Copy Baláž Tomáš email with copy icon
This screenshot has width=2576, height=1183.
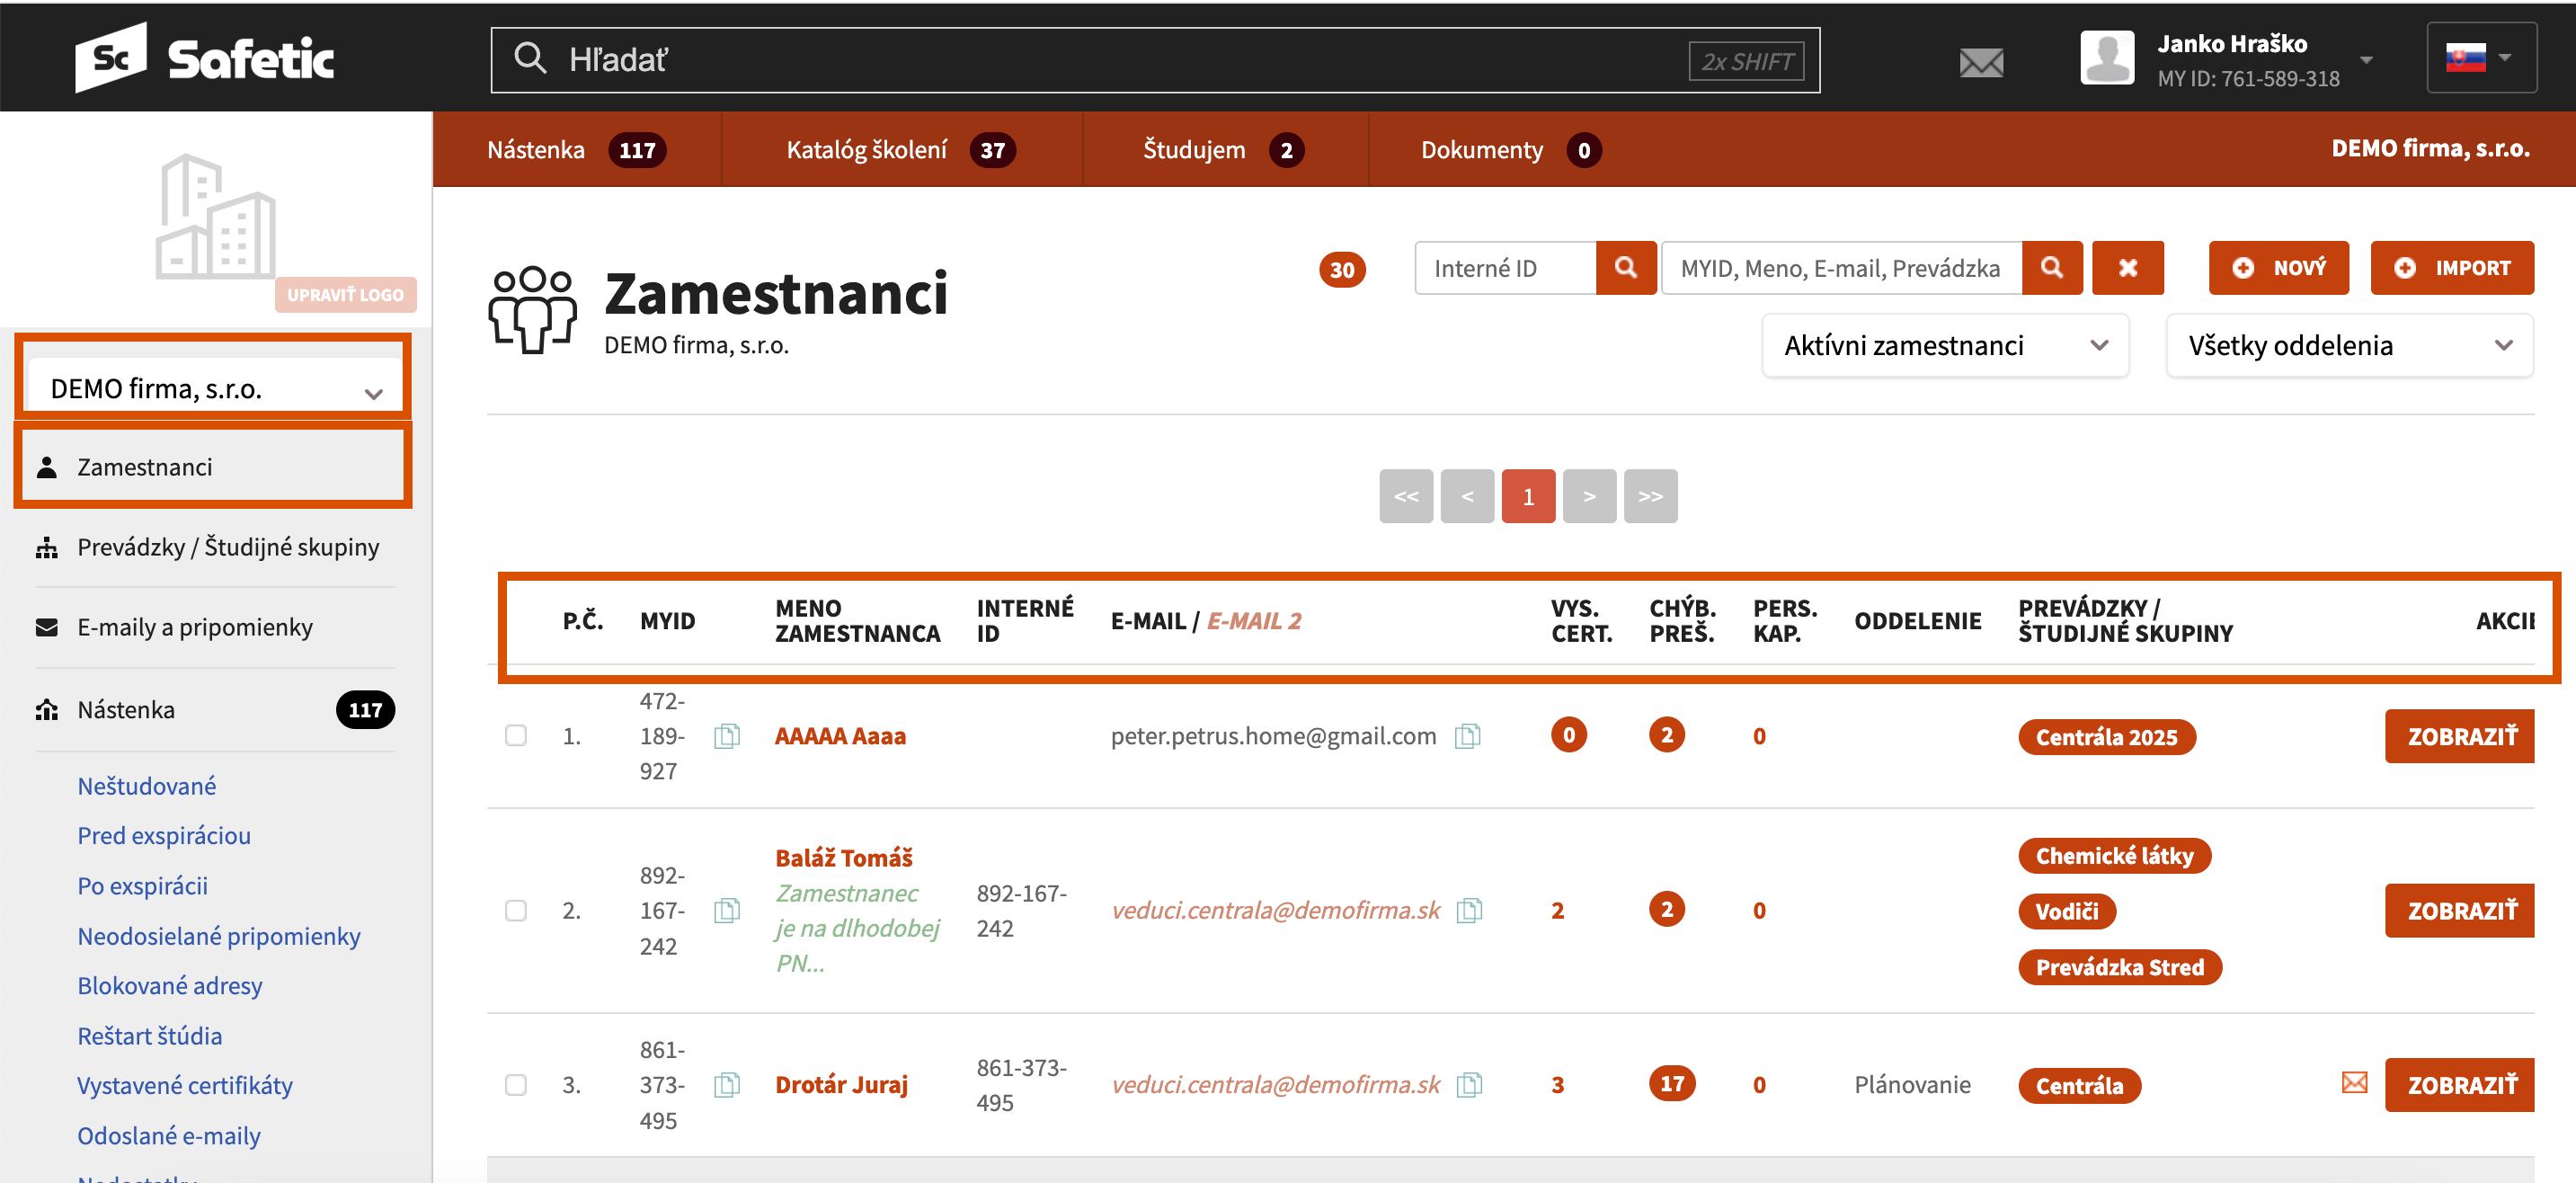pos(1469,910)
